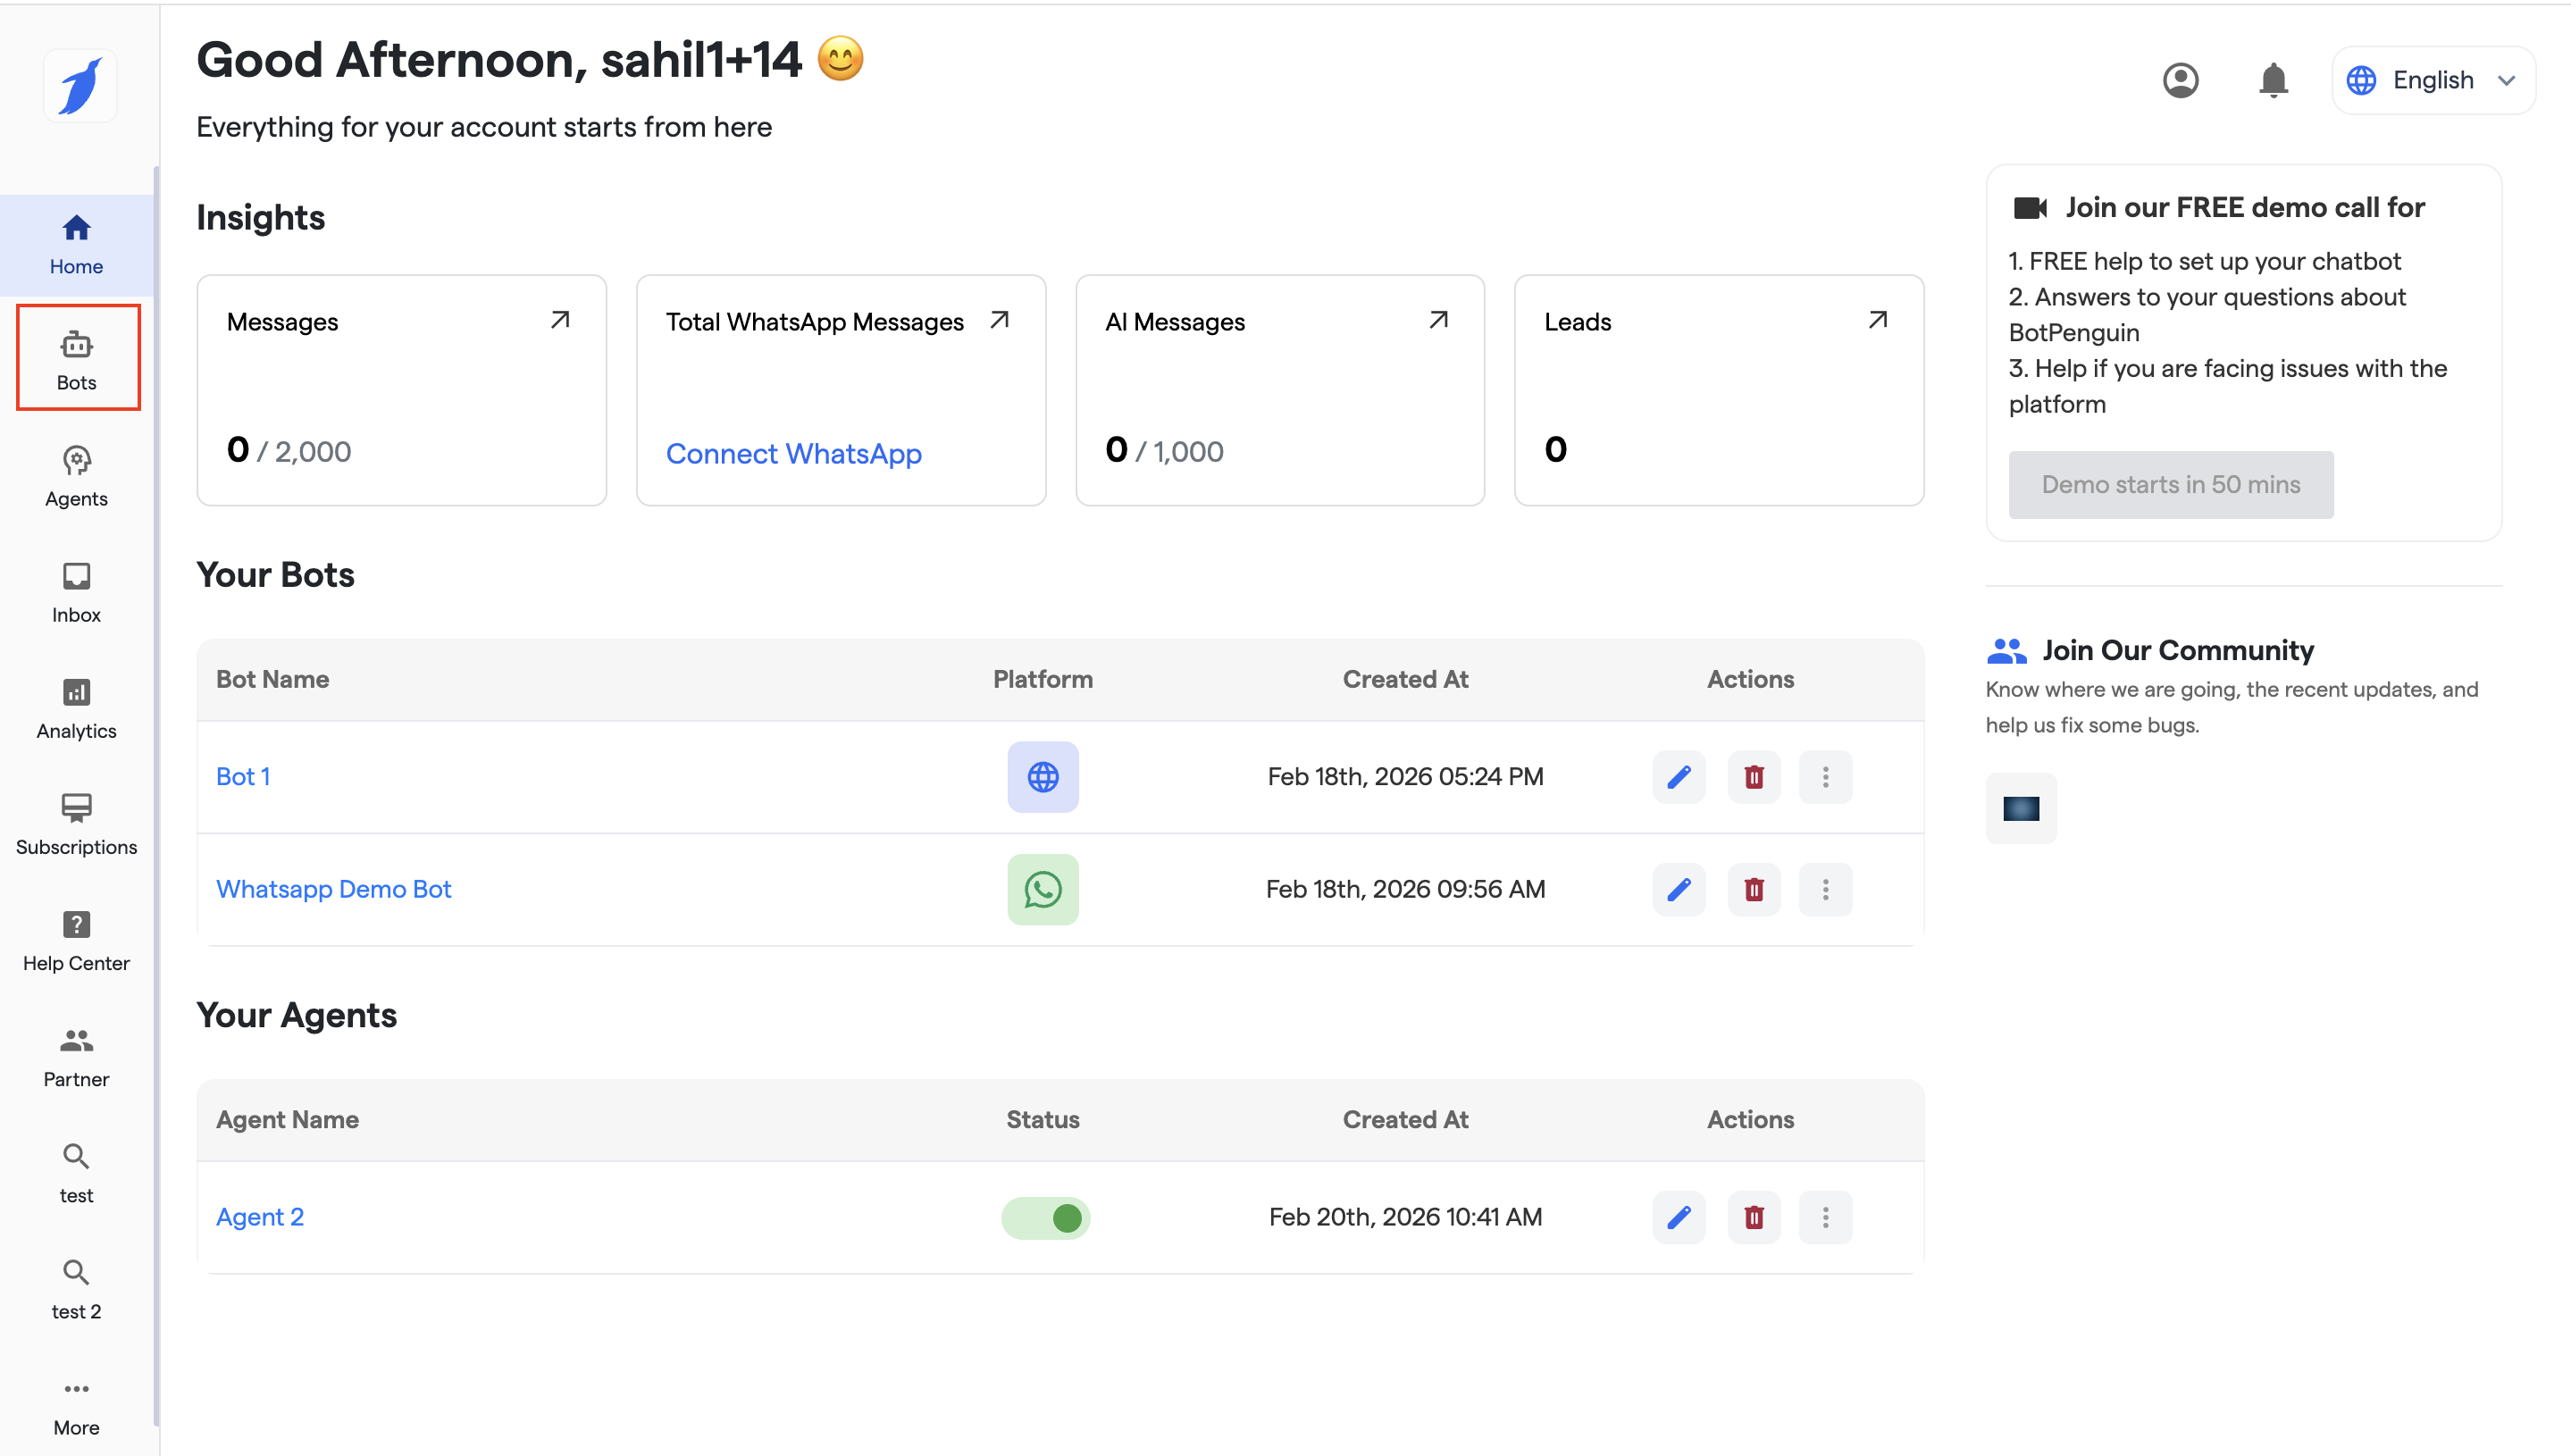Click the notification bell icon
2571x1456 pixels.
[x=2272, y=80]
